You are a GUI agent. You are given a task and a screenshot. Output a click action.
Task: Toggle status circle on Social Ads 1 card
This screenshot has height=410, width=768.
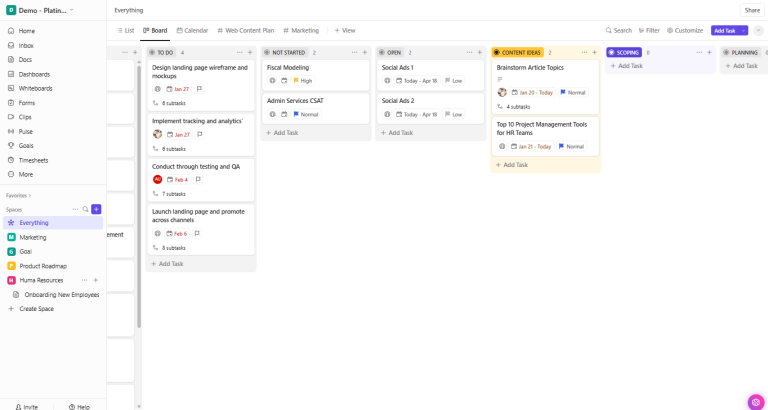pos(387,80)
